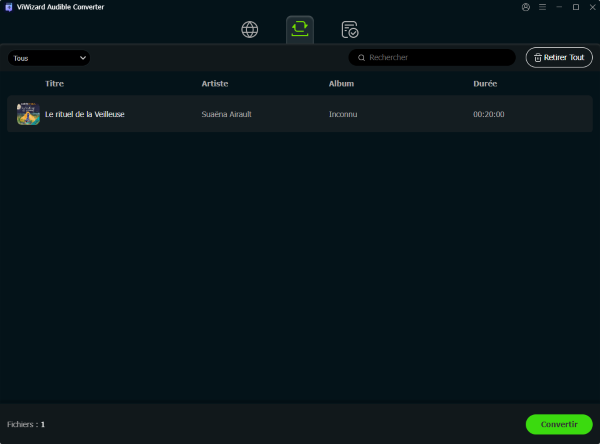Click the Artiste column header
The image size is (600, 444).
click(215, 83)
